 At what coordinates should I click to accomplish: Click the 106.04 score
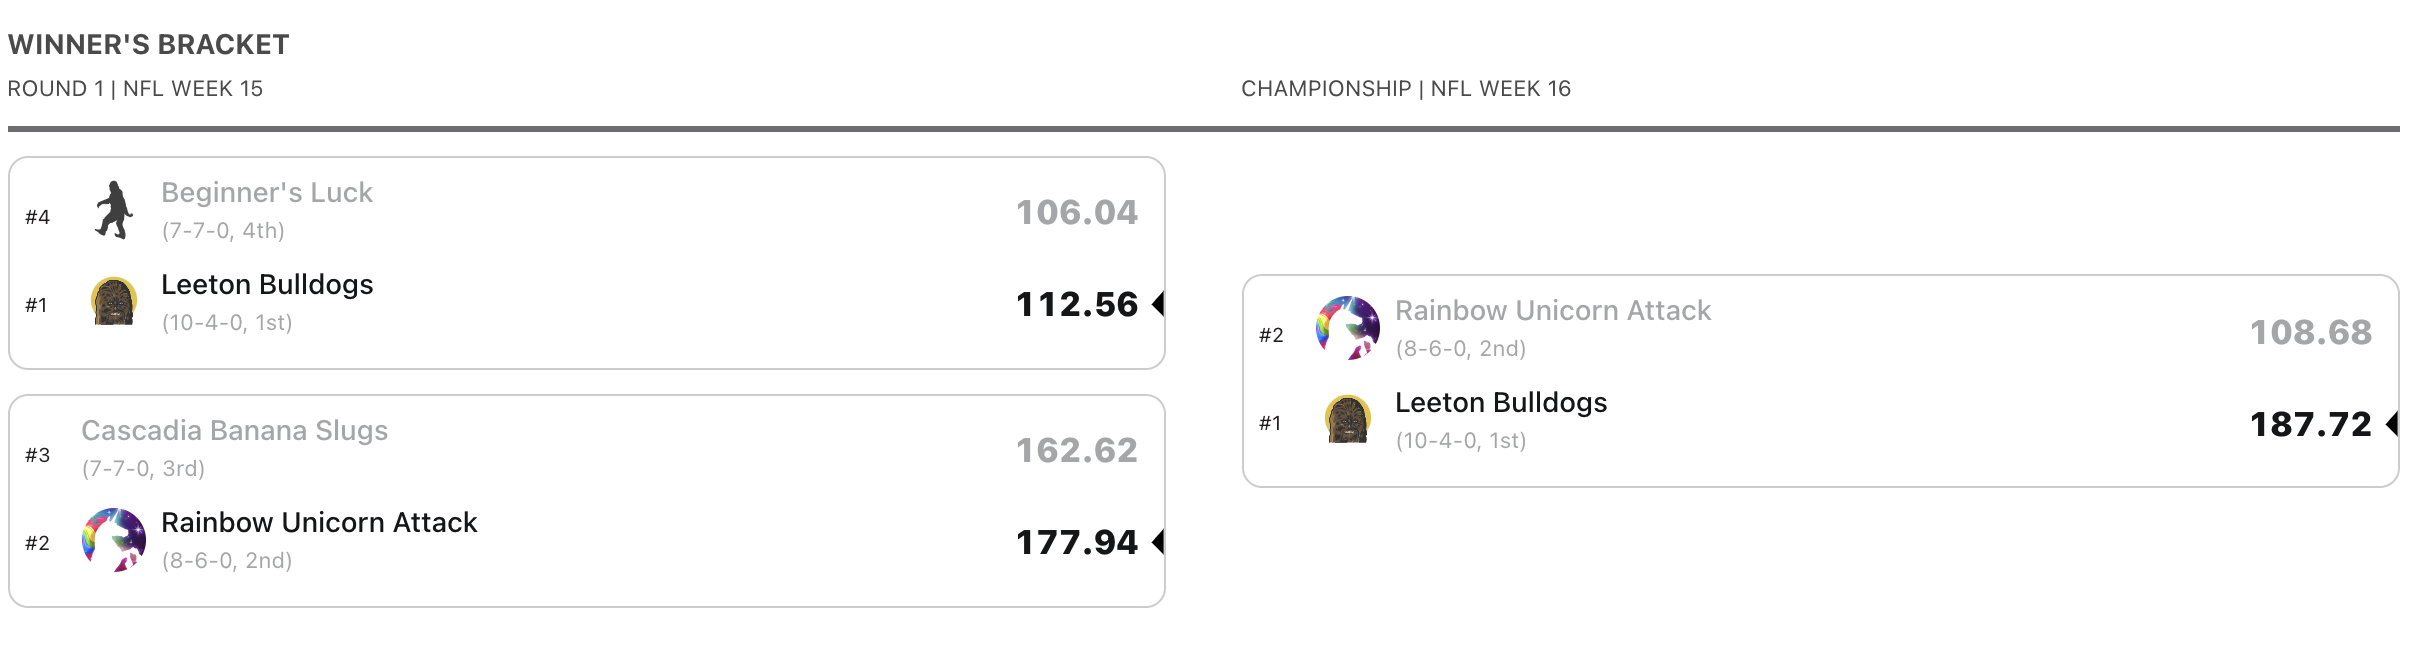(1077, 212)
